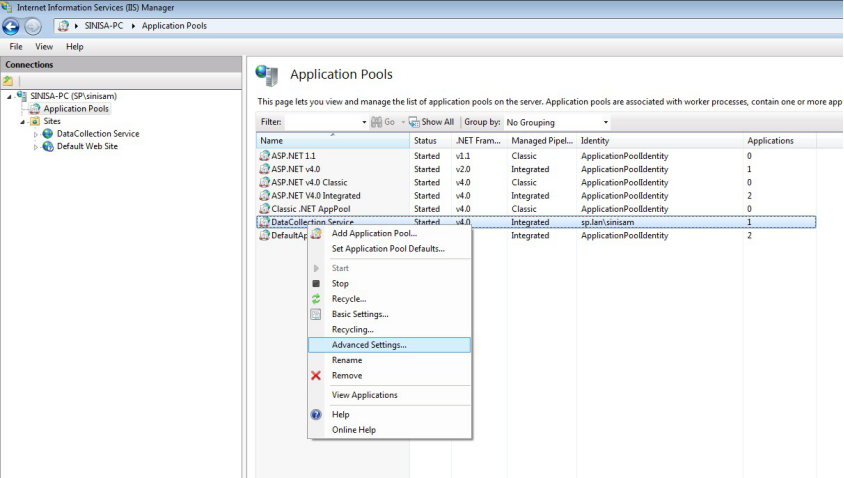Choose View Applications menu entry

point(364,395)
